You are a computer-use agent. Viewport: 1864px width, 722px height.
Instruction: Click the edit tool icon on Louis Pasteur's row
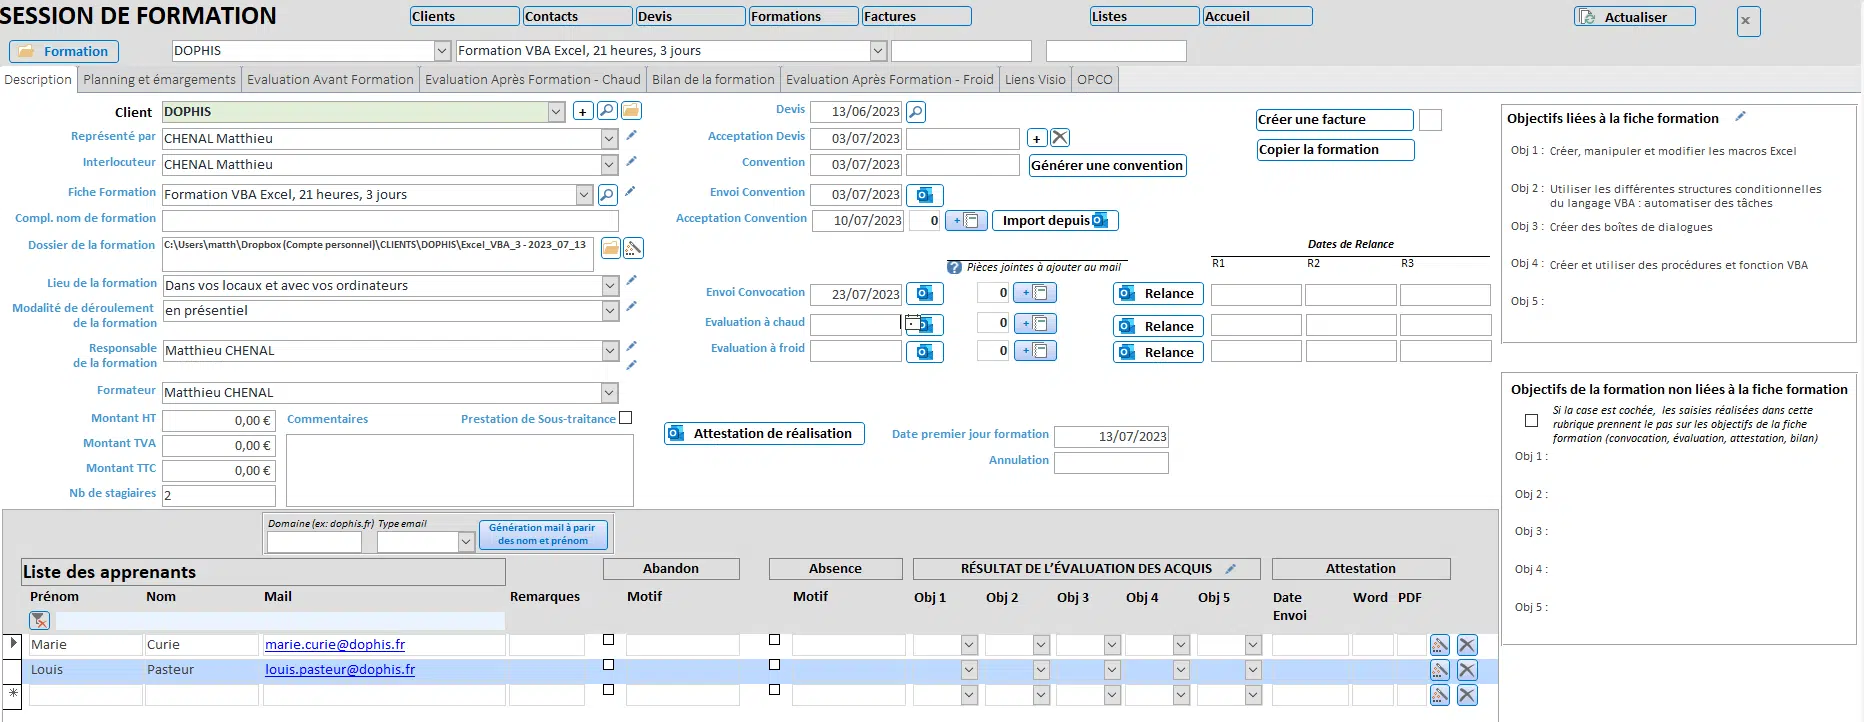(1440, 670)
